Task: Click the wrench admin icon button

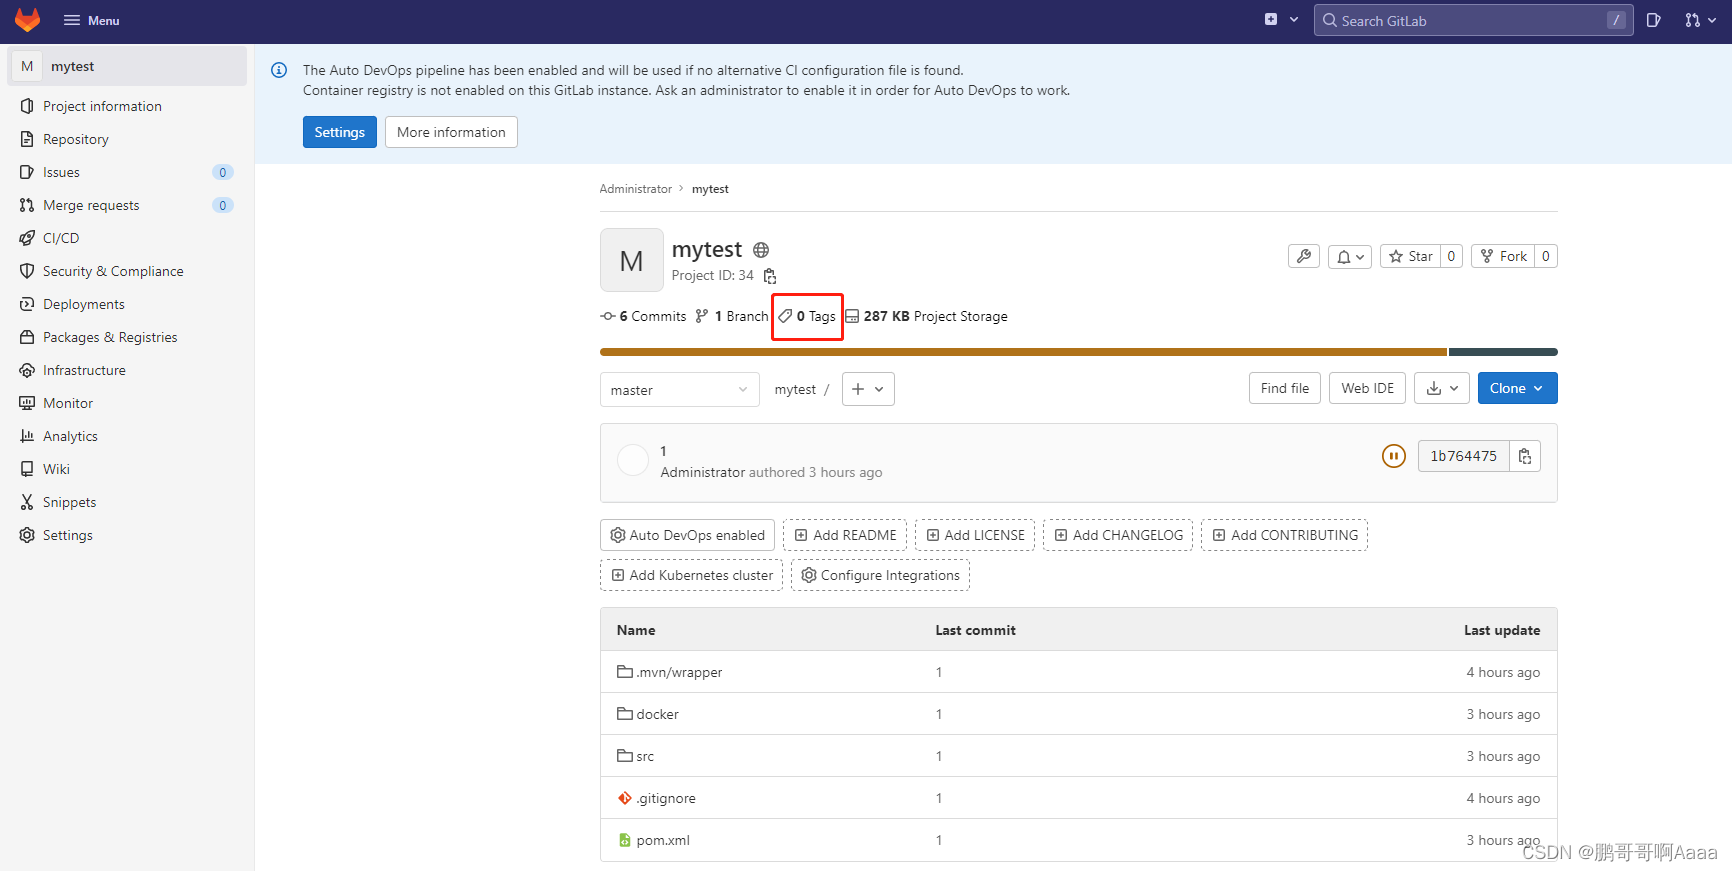Action: pyautogui.click(x=1304, y=256)
